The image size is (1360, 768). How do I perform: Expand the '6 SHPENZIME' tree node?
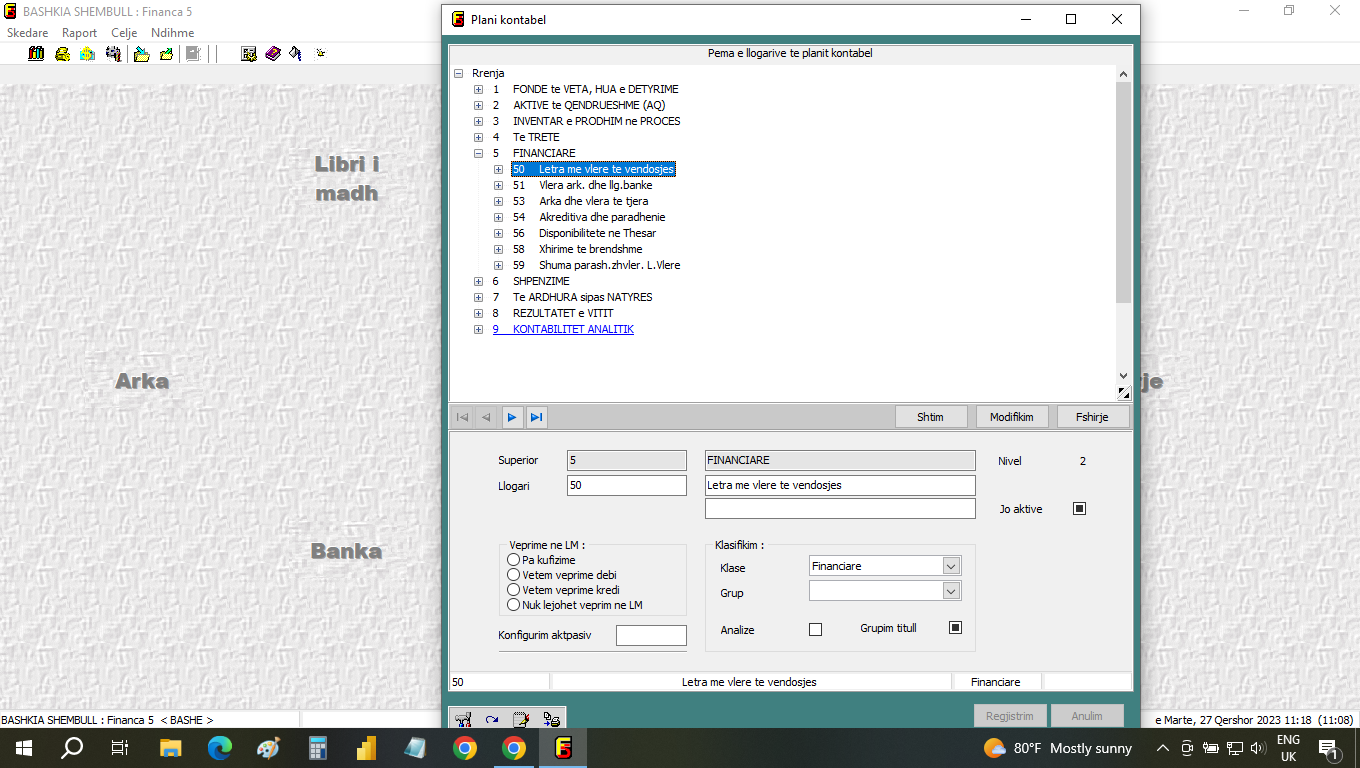479,281
